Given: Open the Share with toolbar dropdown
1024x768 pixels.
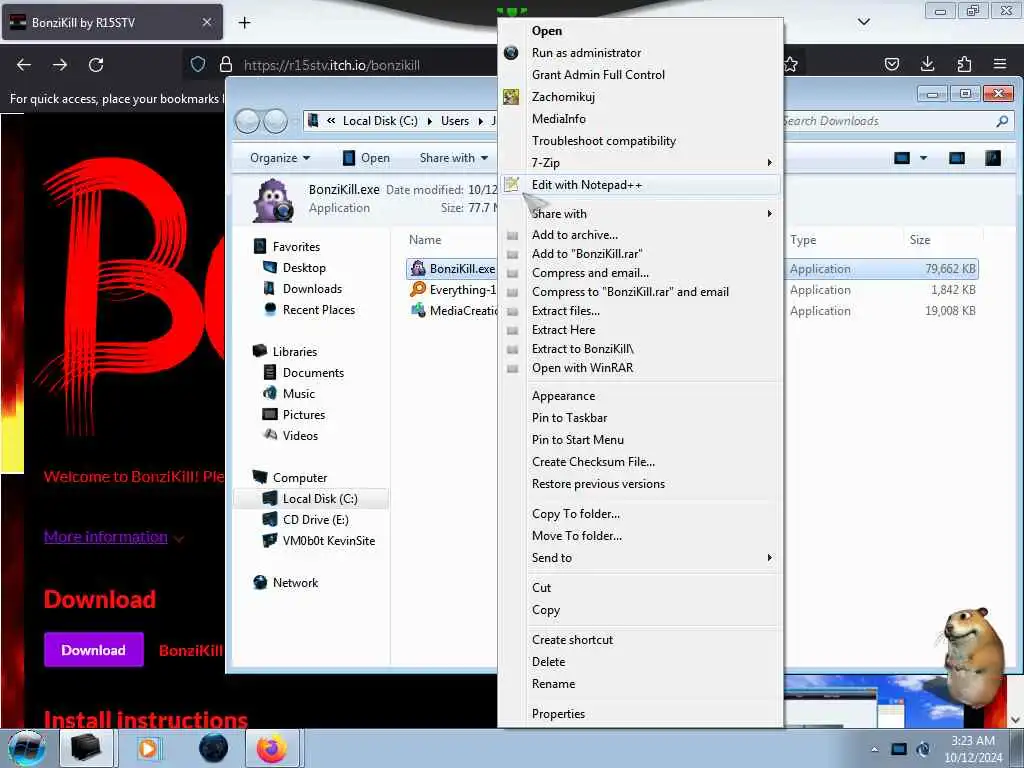Looking at the screenshot, I should (454, 158).
